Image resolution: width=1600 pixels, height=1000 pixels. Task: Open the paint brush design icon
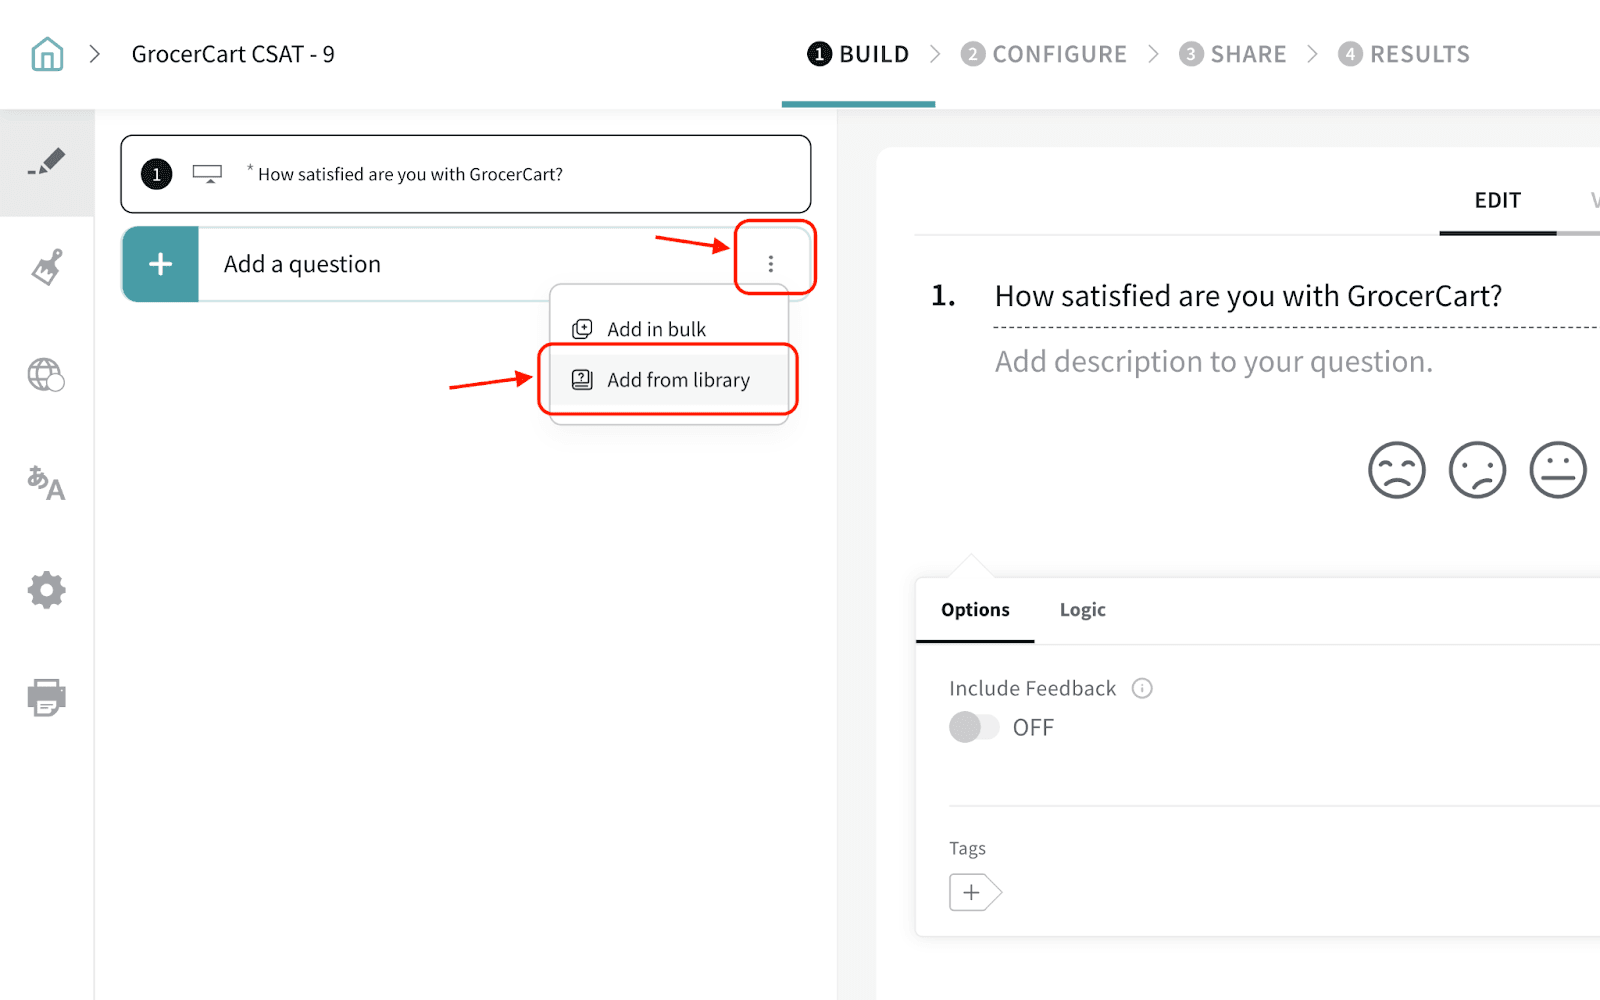coord(47,267)
